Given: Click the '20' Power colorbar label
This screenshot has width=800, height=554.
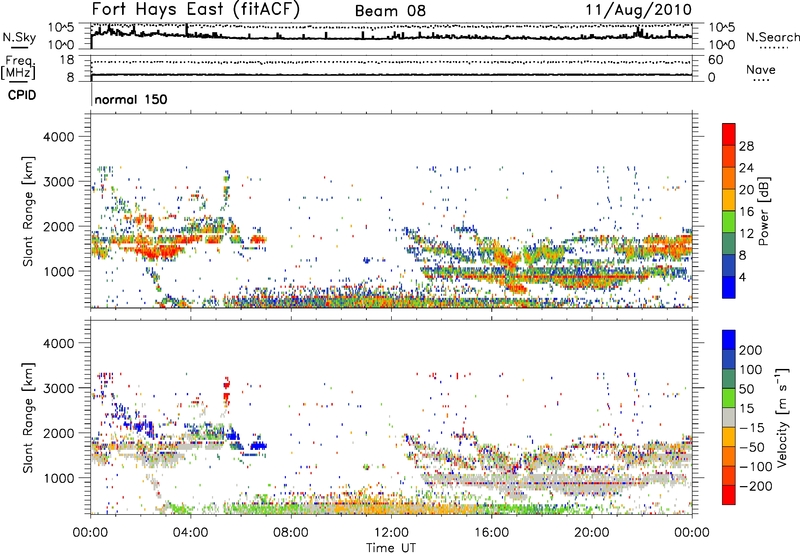Looking at the screenshot, I should tap(746, 190).
